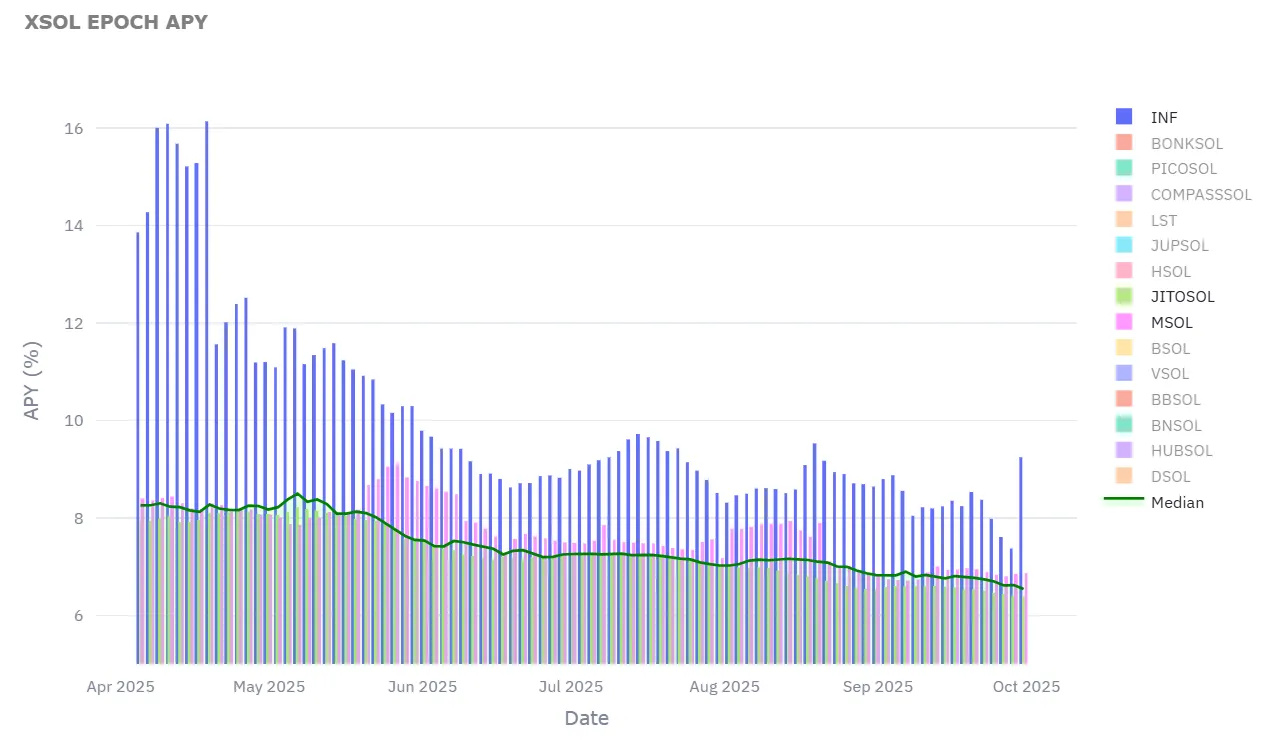This screenshot has width=1288, height=748.
Task: Show the BONKSOL series via legend
Action: pos(1186,143)
